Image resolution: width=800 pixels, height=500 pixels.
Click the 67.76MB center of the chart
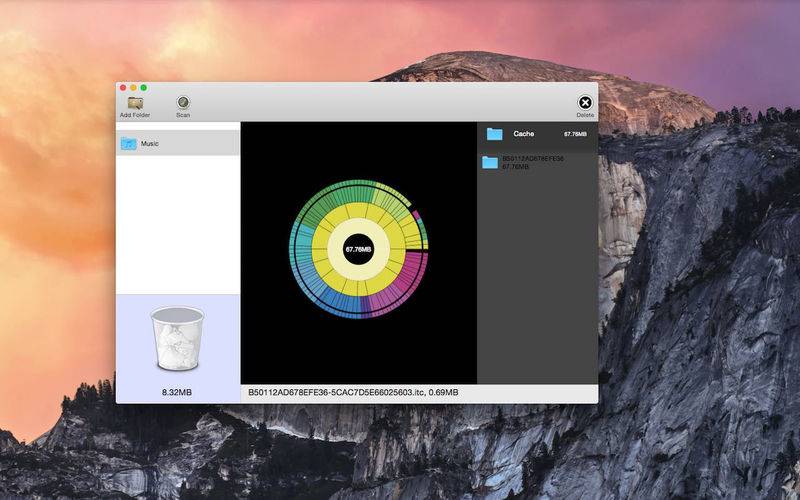(x=358, y=249)
